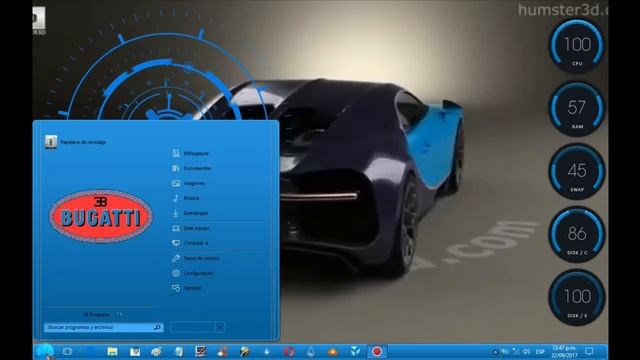Open Este equipo from the Start menu
Screen dimensions: 640x360
(191, 228)
